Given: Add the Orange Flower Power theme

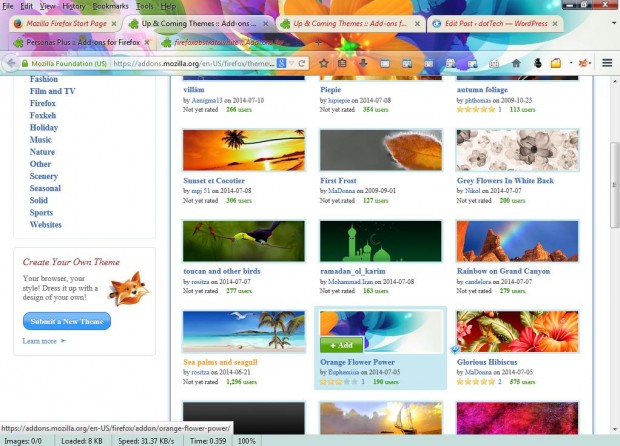Looking at the screenshot, I should click(x=342, y=345).
